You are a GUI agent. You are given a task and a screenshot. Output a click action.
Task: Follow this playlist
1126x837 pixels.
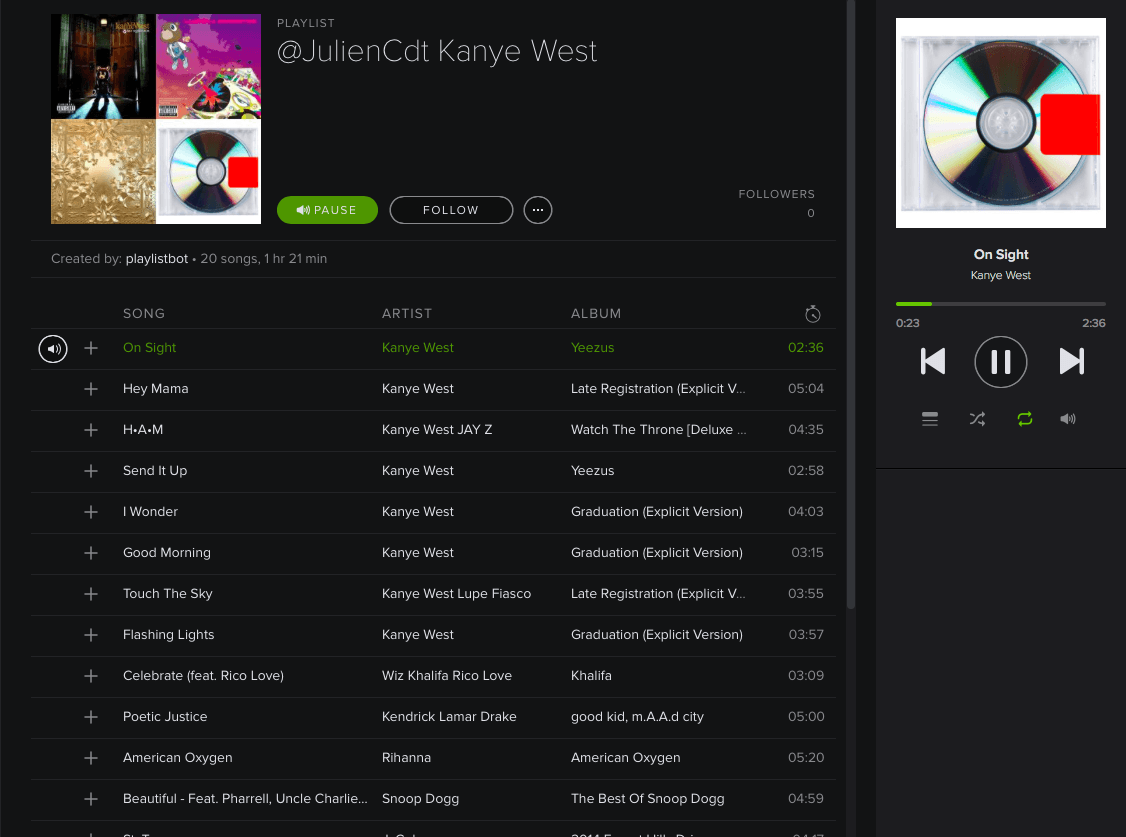[451, 210]
